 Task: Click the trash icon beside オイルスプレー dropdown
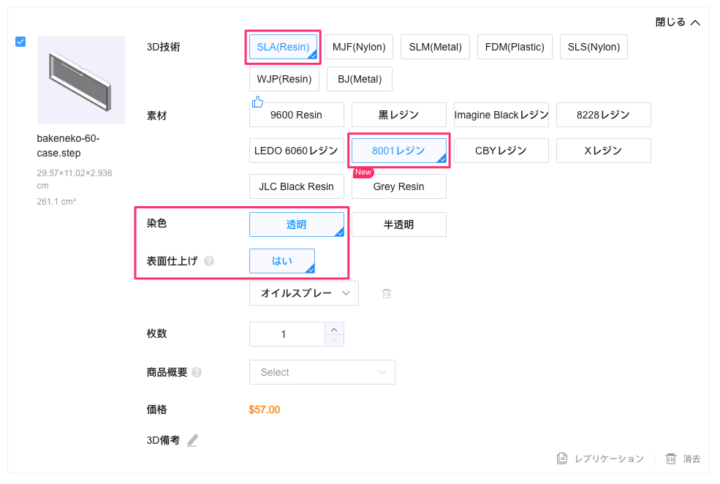click(386, 293)
